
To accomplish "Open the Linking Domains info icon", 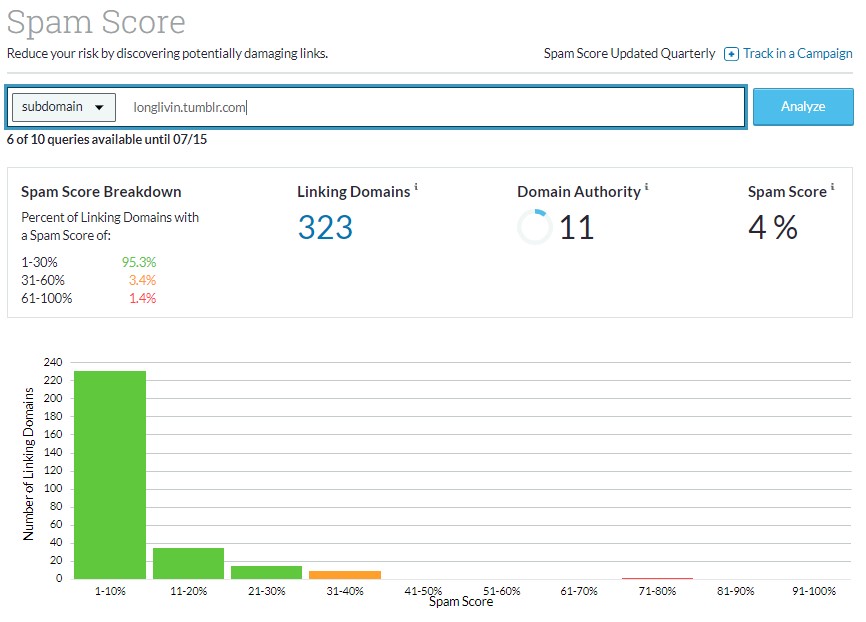I will [416, 187].
